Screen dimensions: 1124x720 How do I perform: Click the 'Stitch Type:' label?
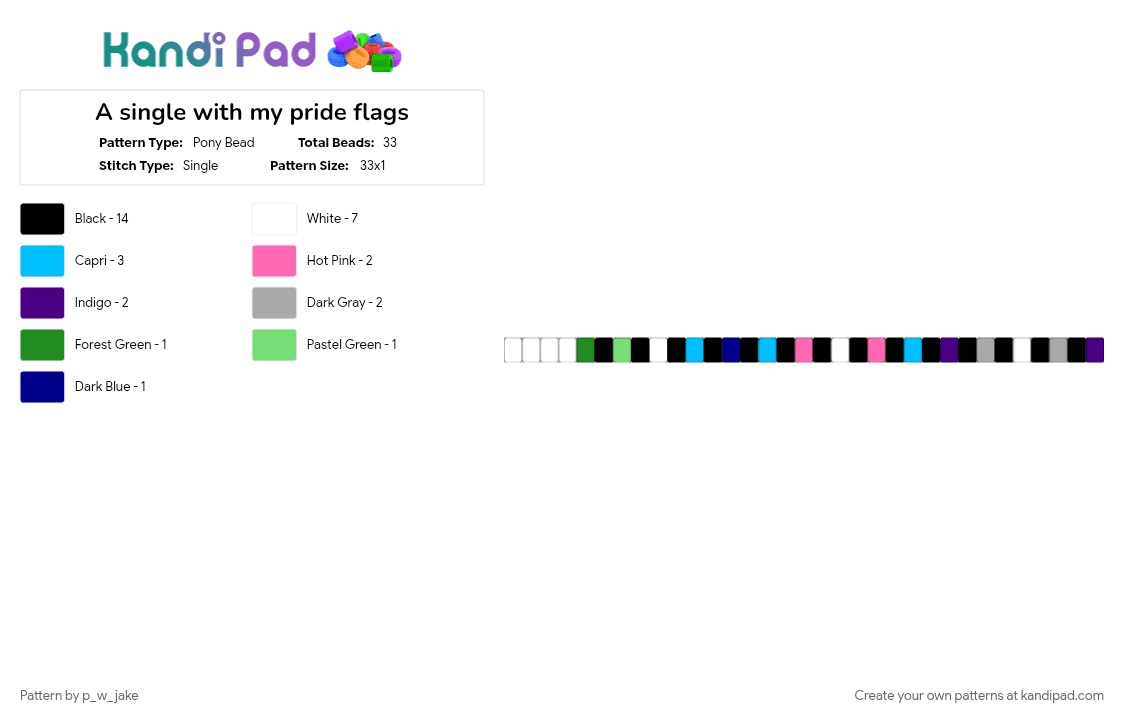(x=136, y=166)
